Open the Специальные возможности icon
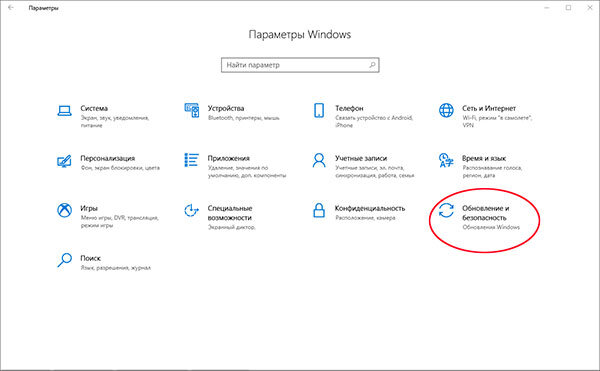 pos(192,210)
